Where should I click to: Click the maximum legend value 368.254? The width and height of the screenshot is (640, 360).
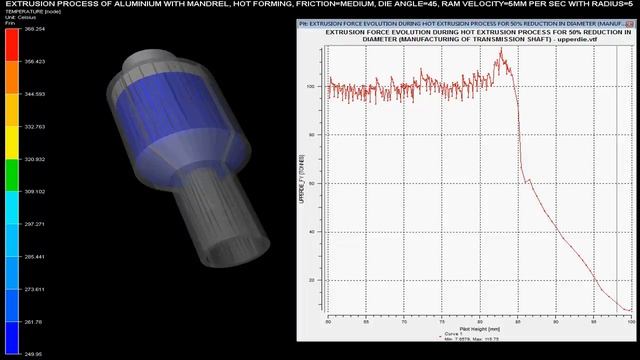point(35,29)
